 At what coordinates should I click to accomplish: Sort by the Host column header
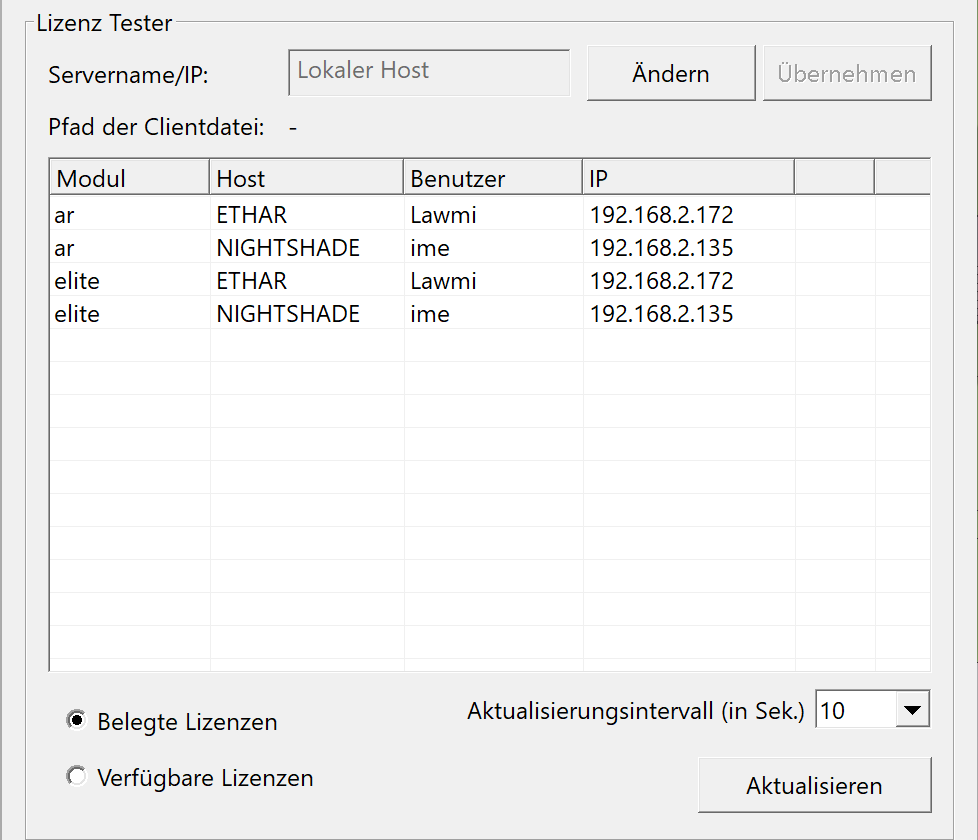point(306,178)
